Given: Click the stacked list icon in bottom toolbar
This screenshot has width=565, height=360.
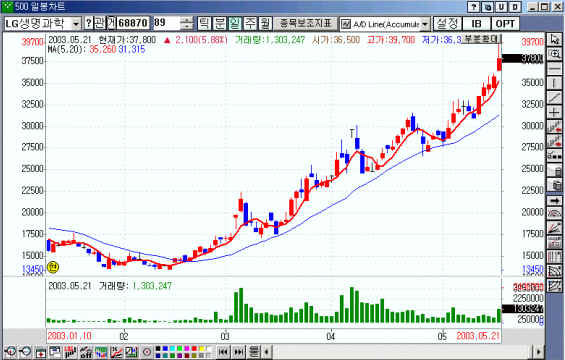Looking at the screenshot, I should coord(254,352).
